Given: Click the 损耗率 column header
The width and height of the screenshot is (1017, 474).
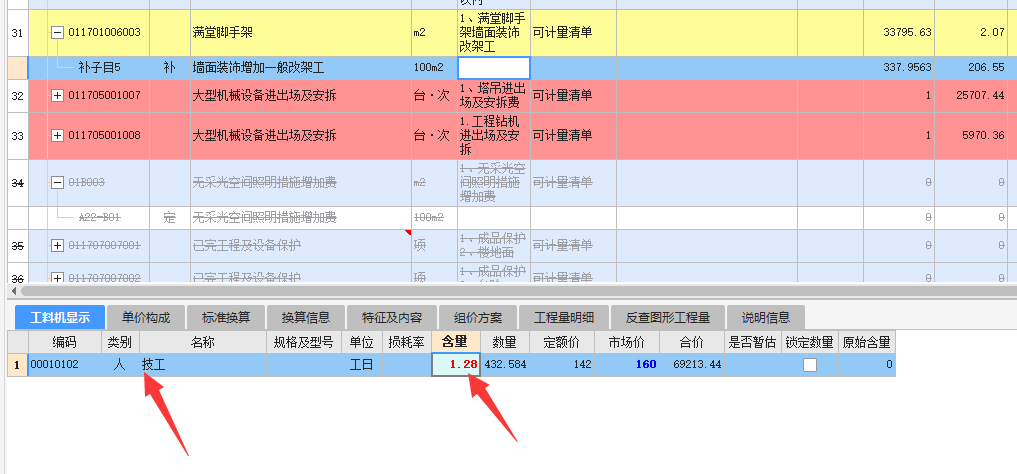Looking at the screenshot, I should coord(407,342).
